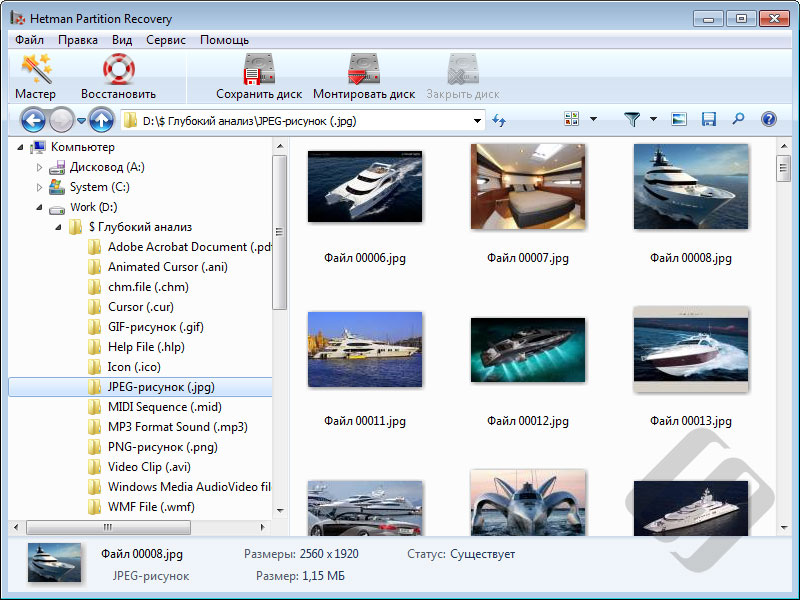Viewport: 800px width, 600px height.
Task: Click Сохранить диск toolbar icon
Action: (x=259, y=77)
